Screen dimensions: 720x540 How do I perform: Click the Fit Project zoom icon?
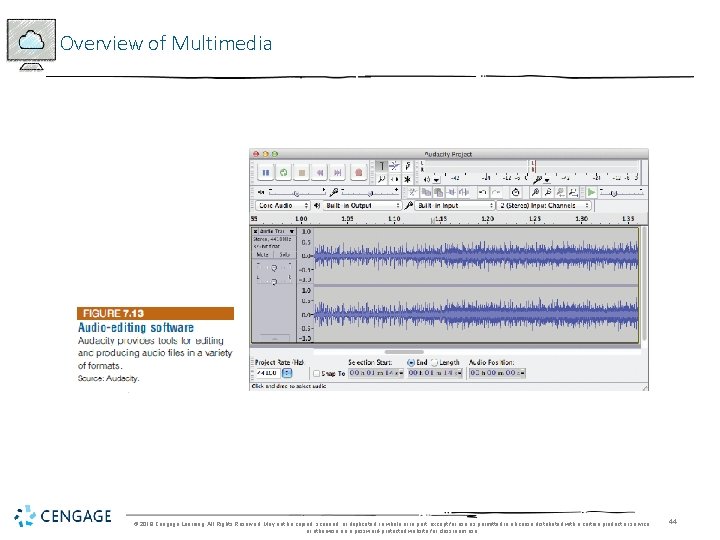tap(573, 192)
